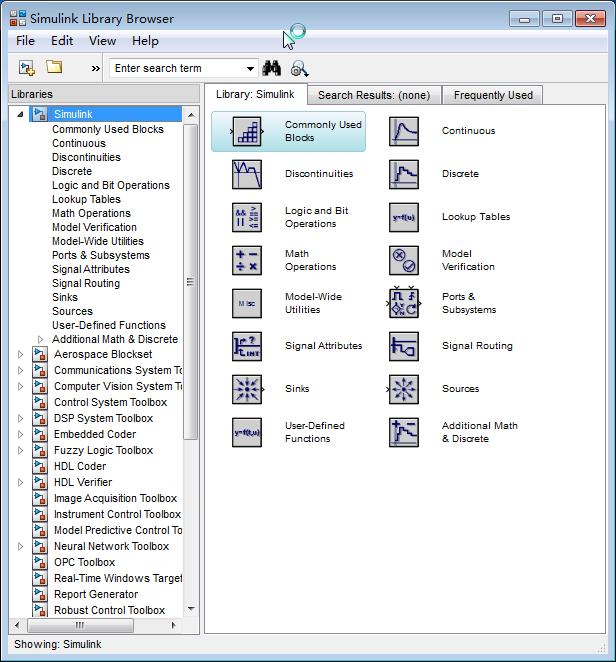Select the Discontinuities library icon
The image size is (616, 662).
point(247,174)
